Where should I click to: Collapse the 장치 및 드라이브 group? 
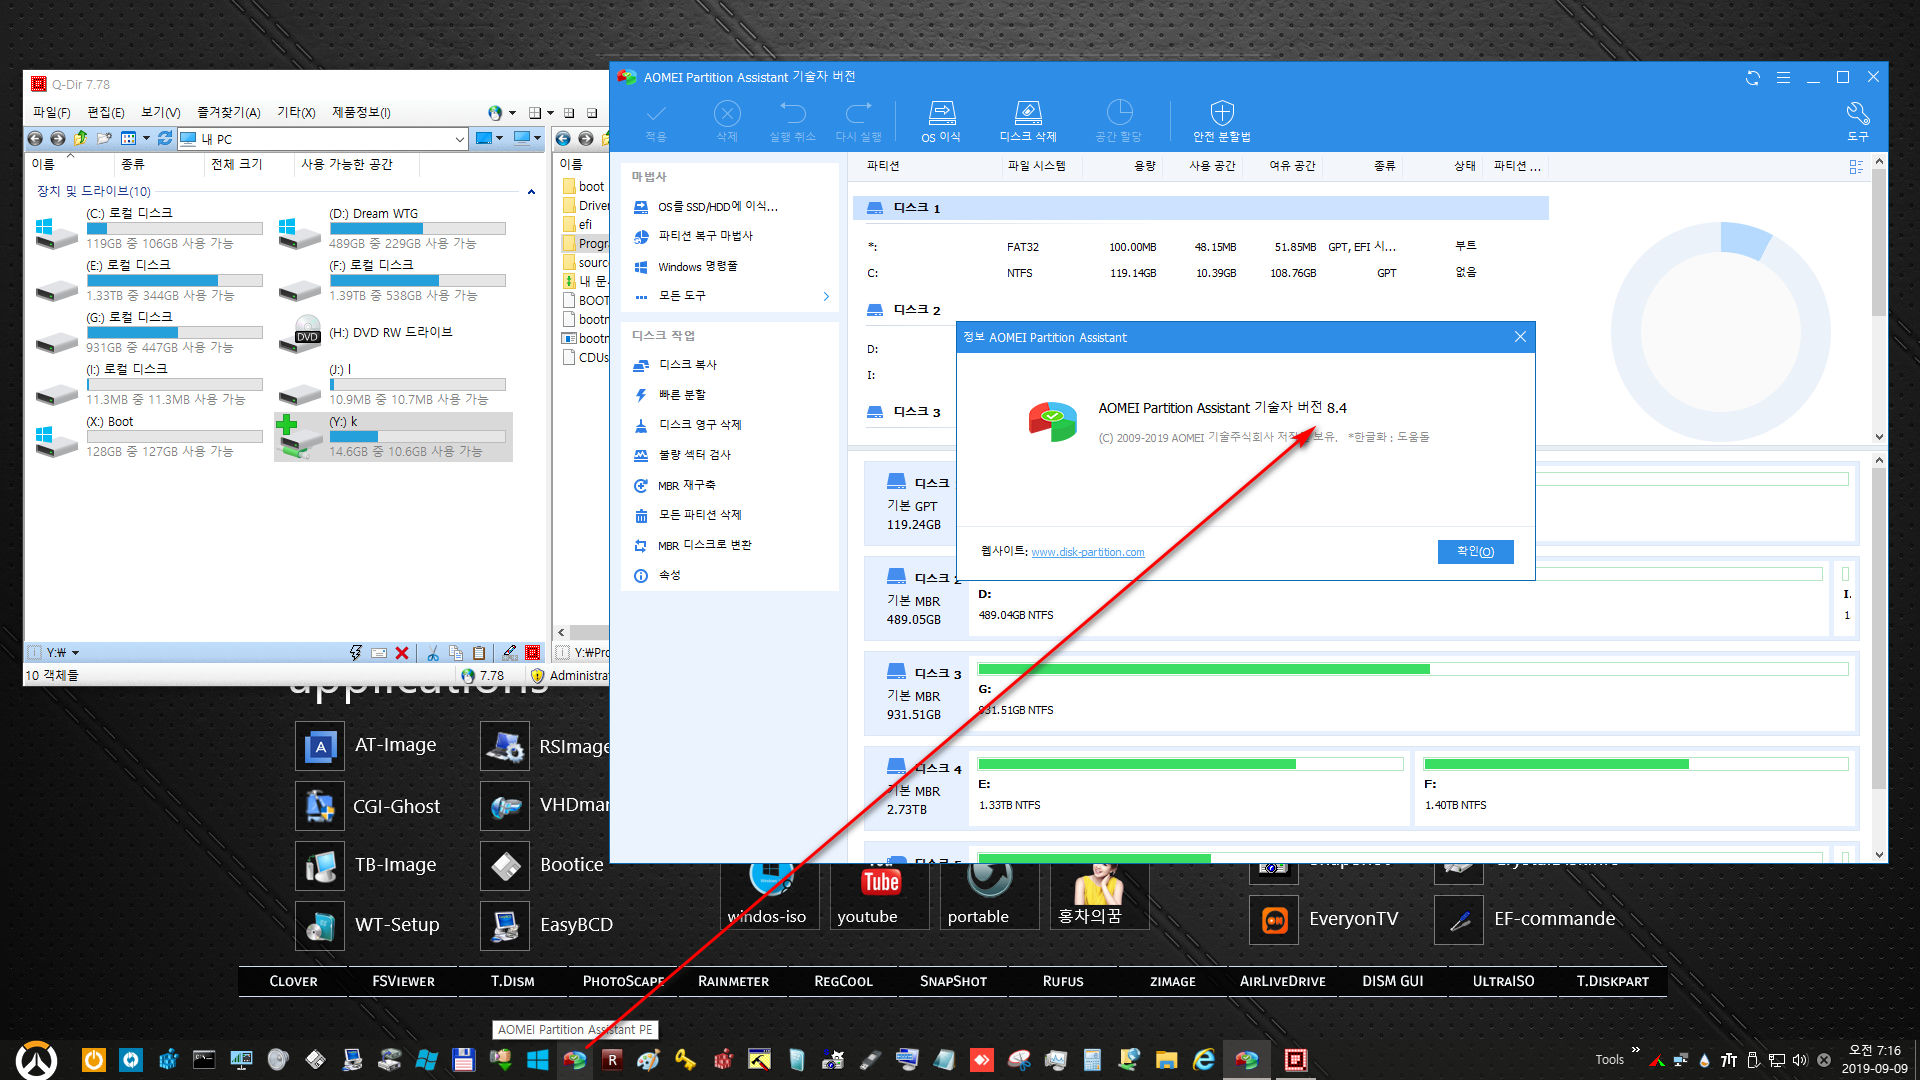pos(531,191)
